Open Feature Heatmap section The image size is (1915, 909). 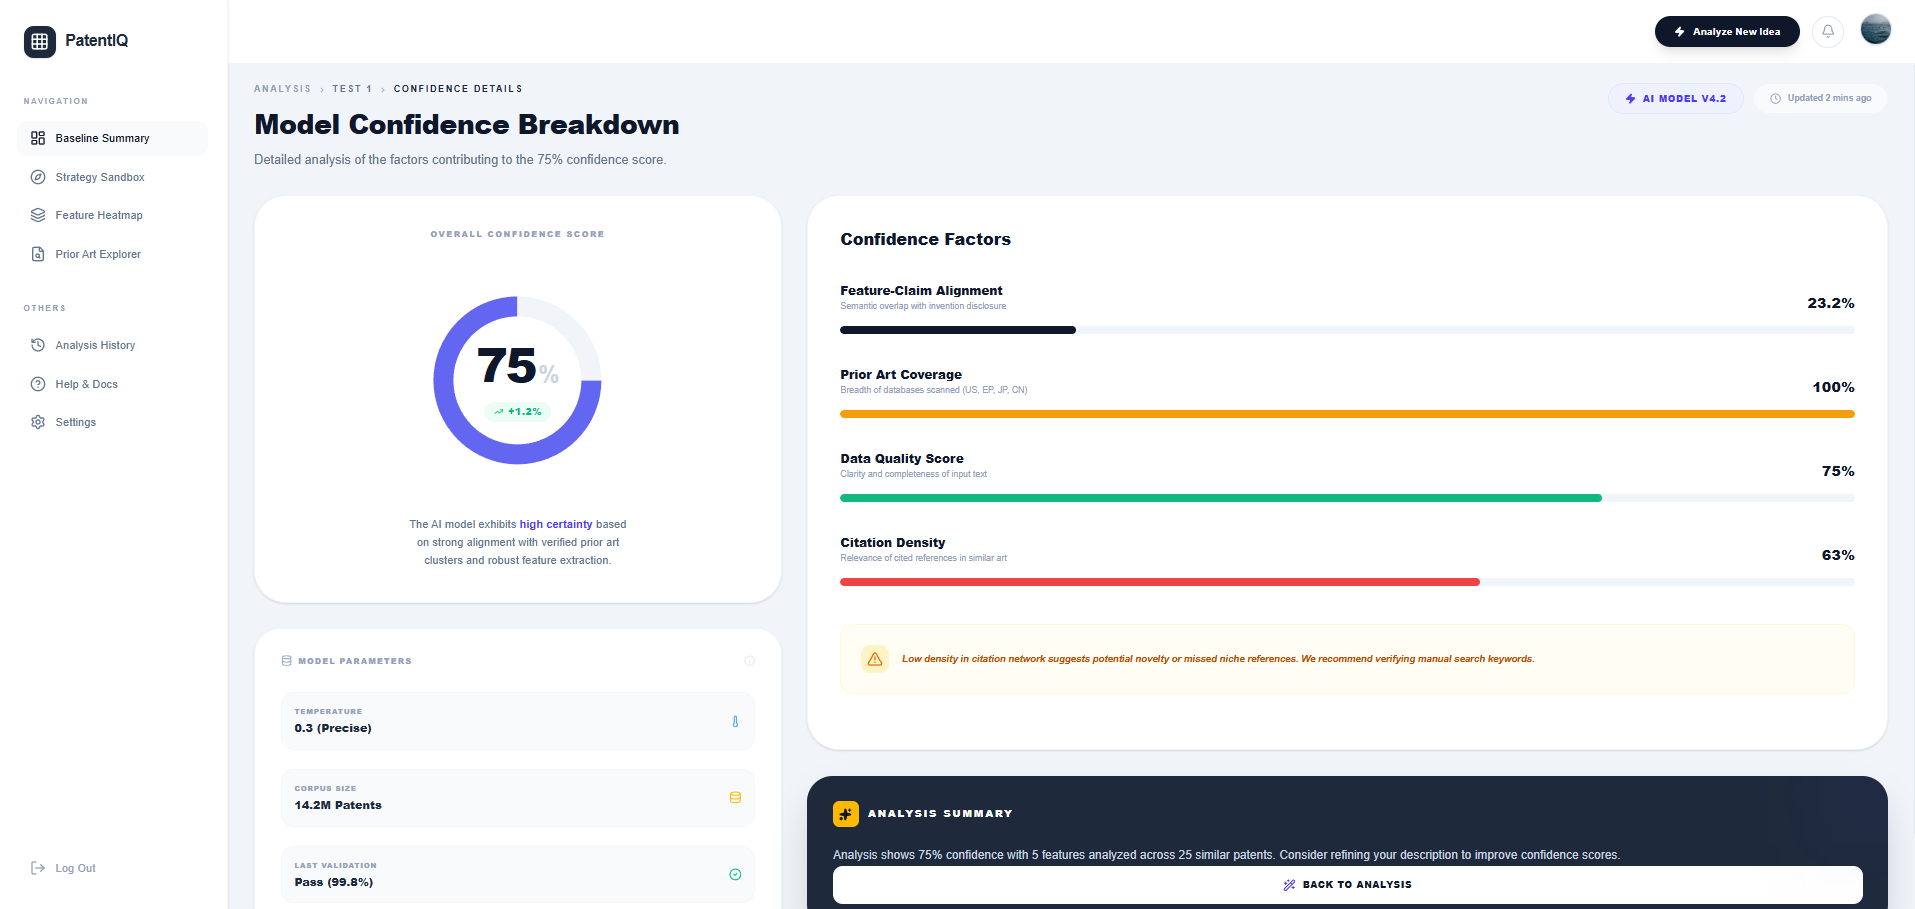pos(112,215)
